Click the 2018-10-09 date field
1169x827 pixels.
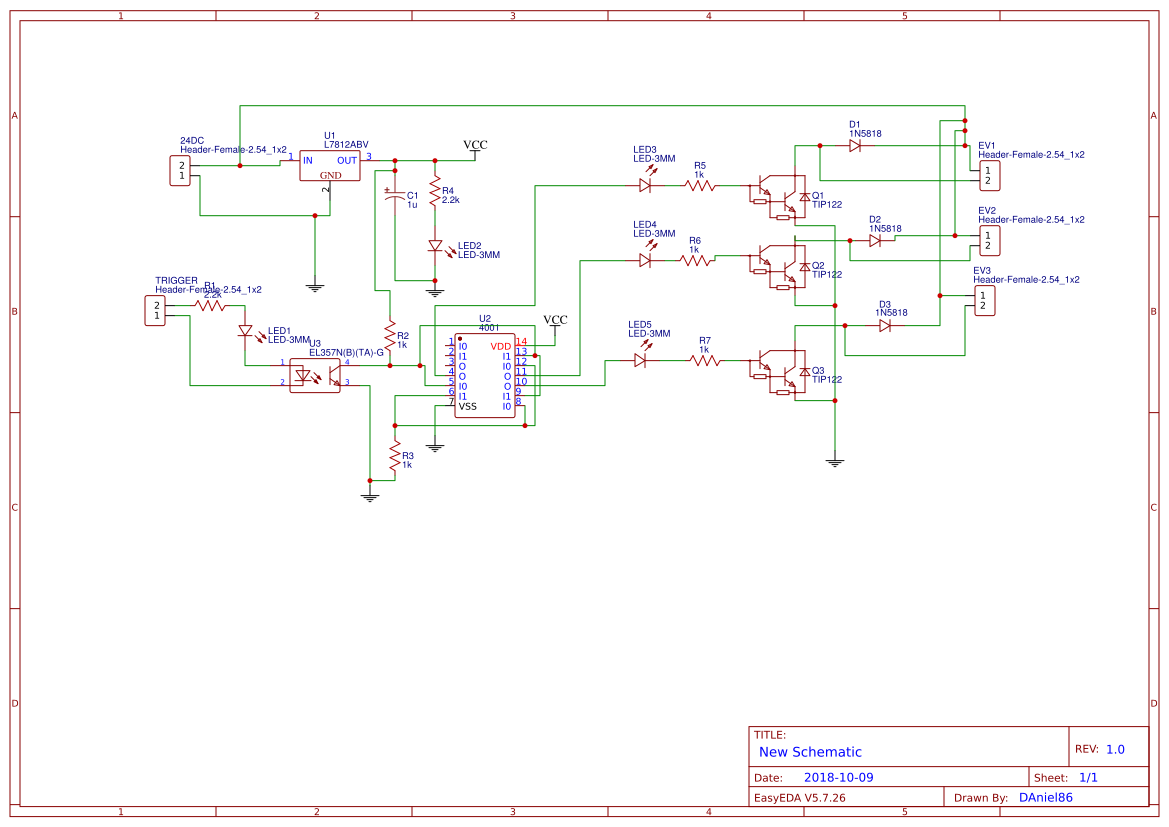coord(838,776)
